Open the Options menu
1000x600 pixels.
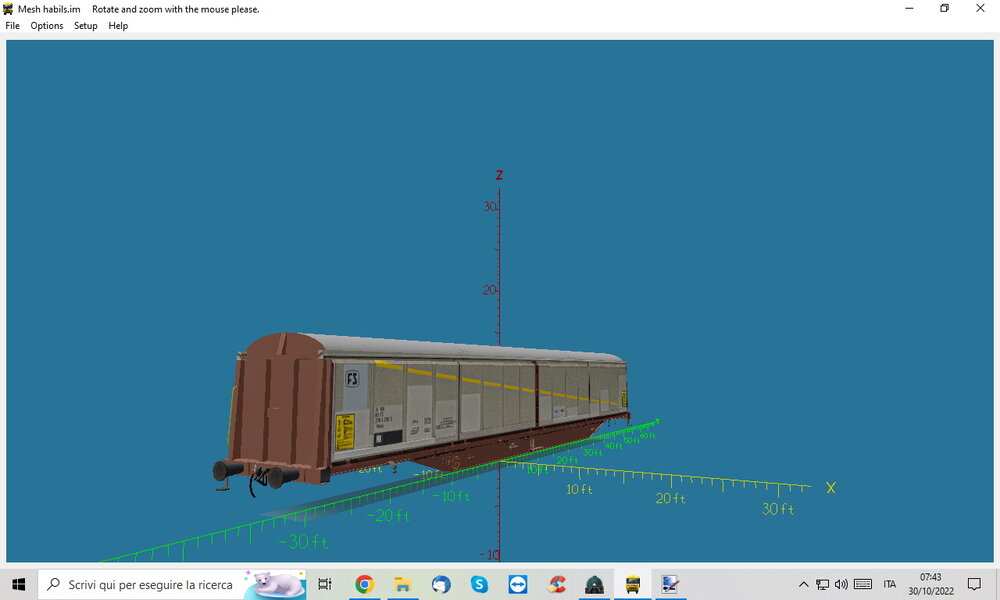coord(47,26)
